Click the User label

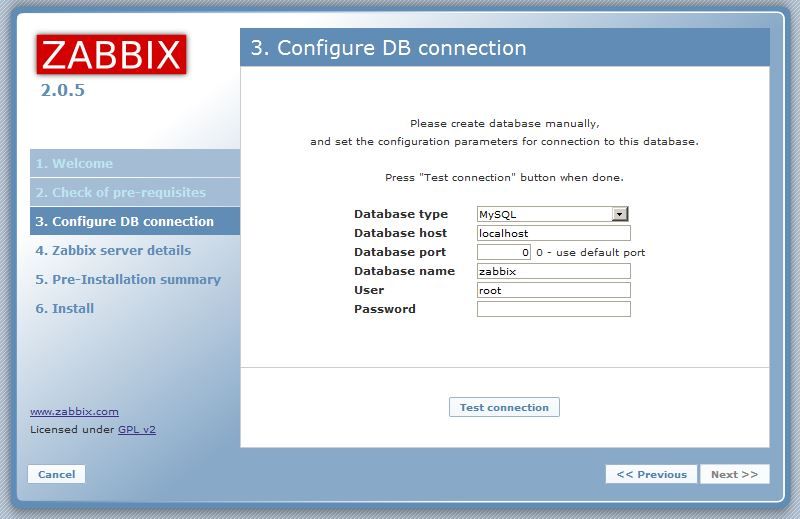(369, 290)
